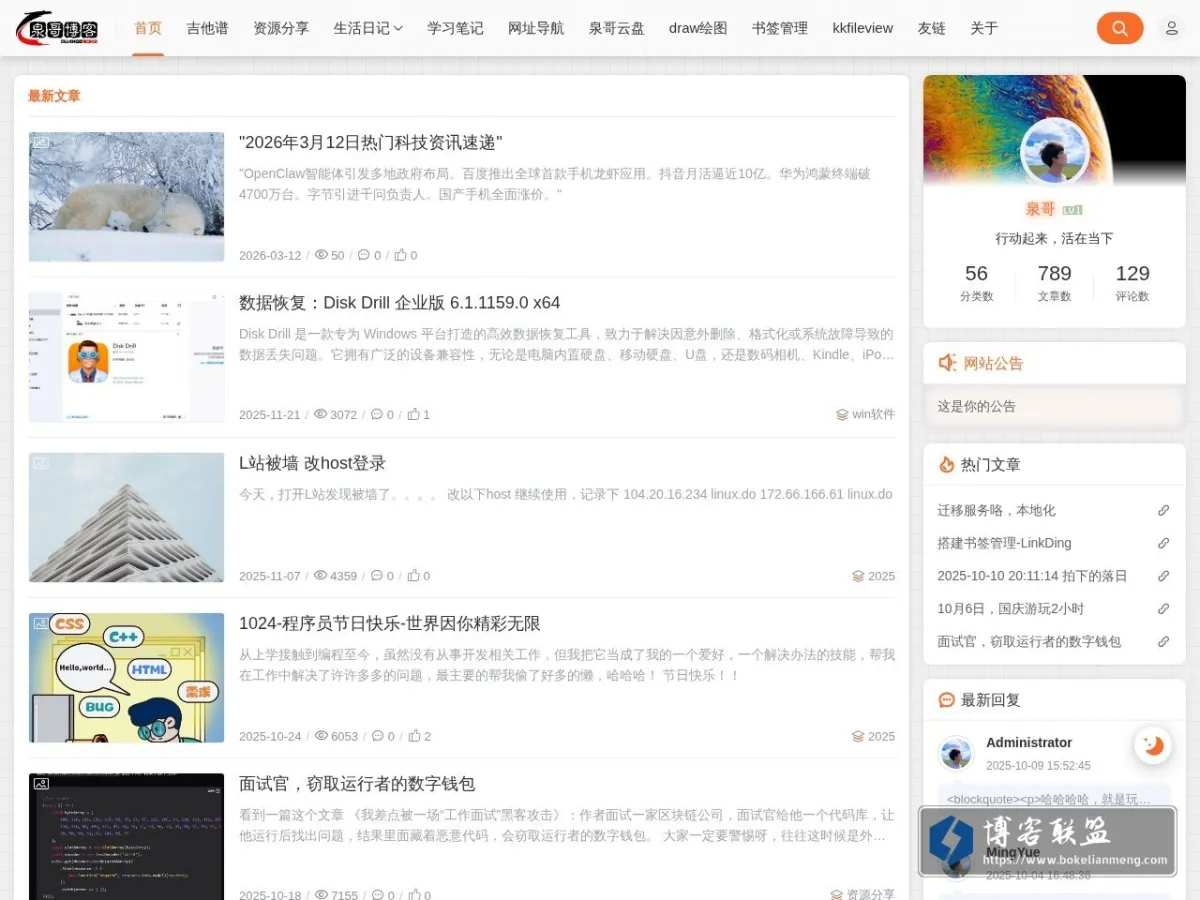The height and width of the screenshot is (900, 1200).
Task: Open the 资源分享 menu item
Action: coord(281,28)
